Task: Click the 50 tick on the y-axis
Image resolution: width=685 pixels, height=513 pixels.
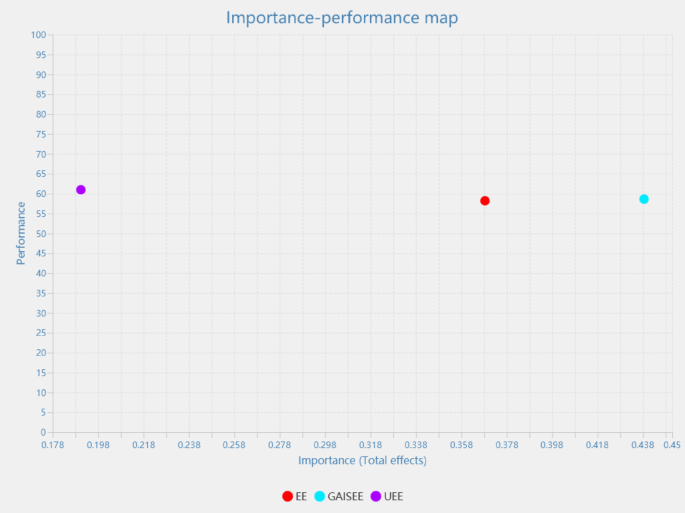Action: tap(41, 234)
